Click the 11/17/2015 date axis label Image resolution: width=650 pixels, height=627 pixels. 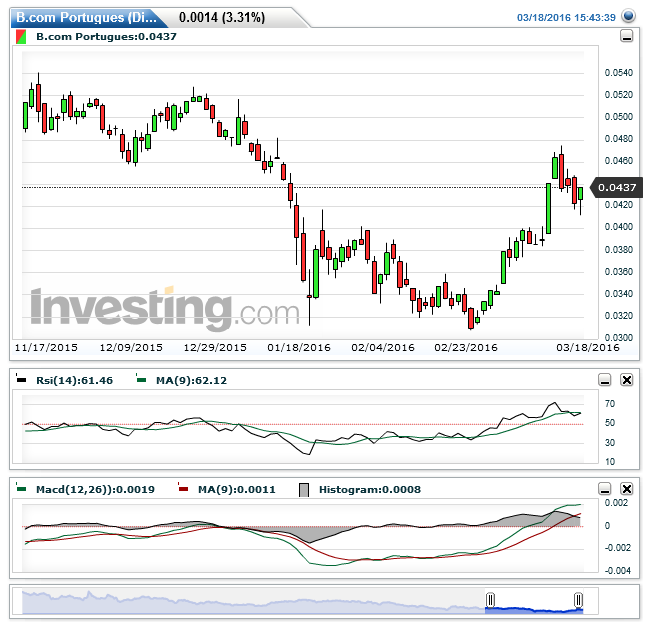[46, 347]
